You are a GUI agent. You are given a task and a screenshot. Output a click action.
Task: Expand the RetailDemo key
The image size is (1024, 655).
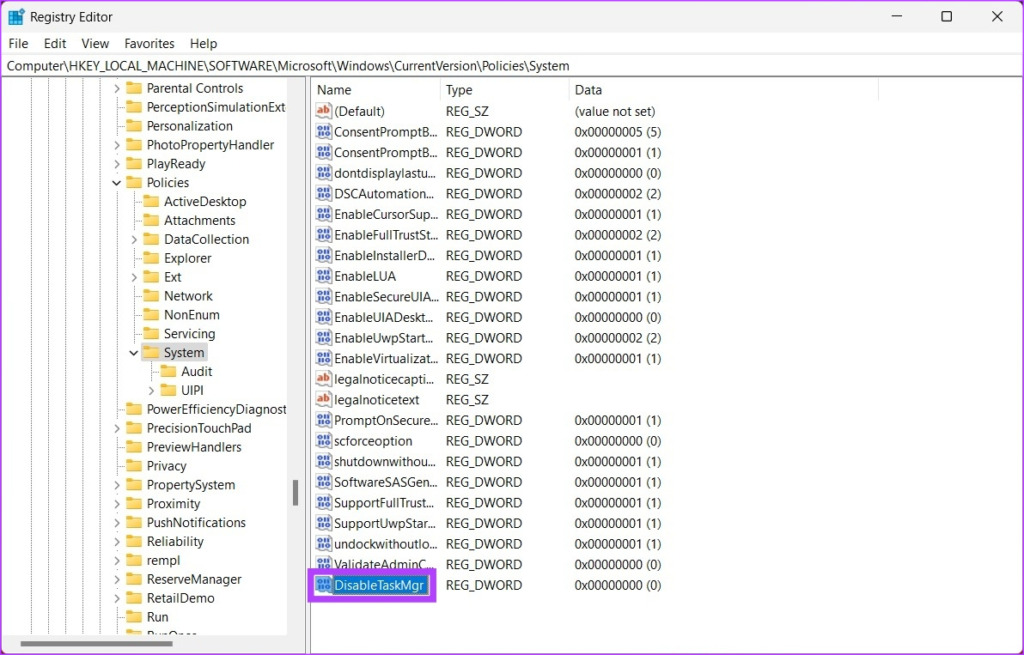[x=117, y=598]
